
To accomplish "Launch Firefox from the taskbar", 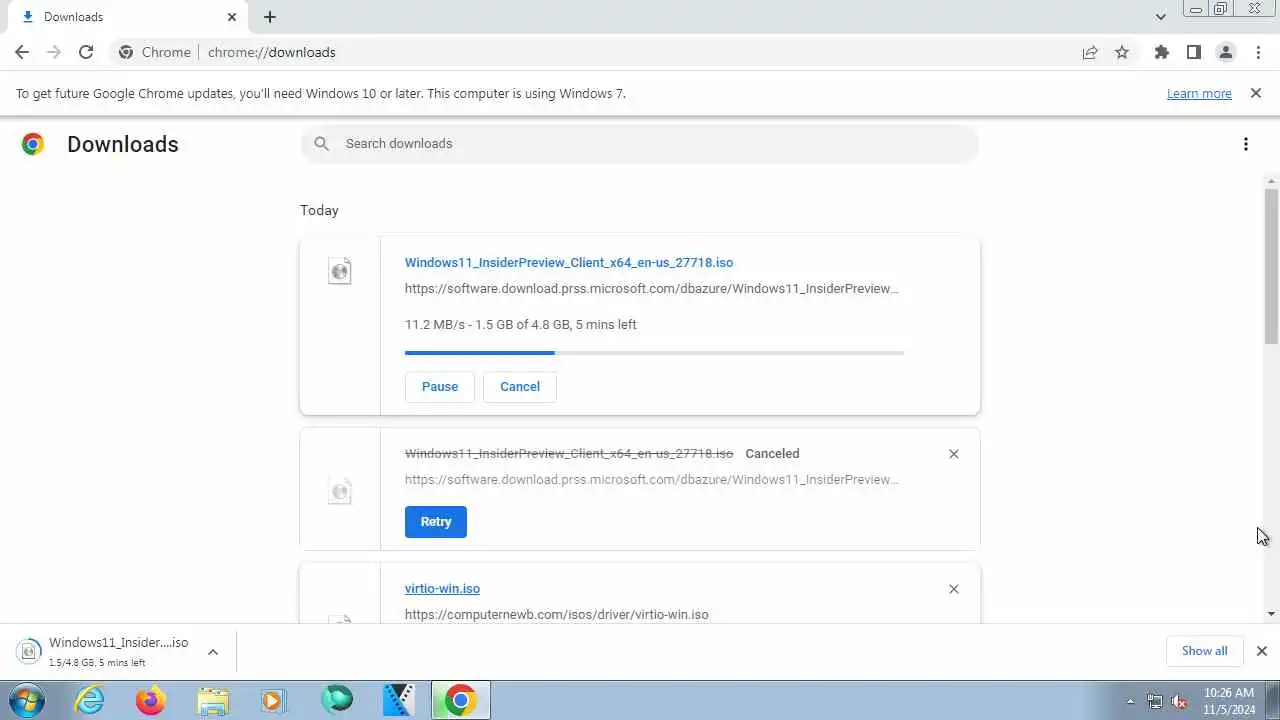I will (x=151, y=700).
